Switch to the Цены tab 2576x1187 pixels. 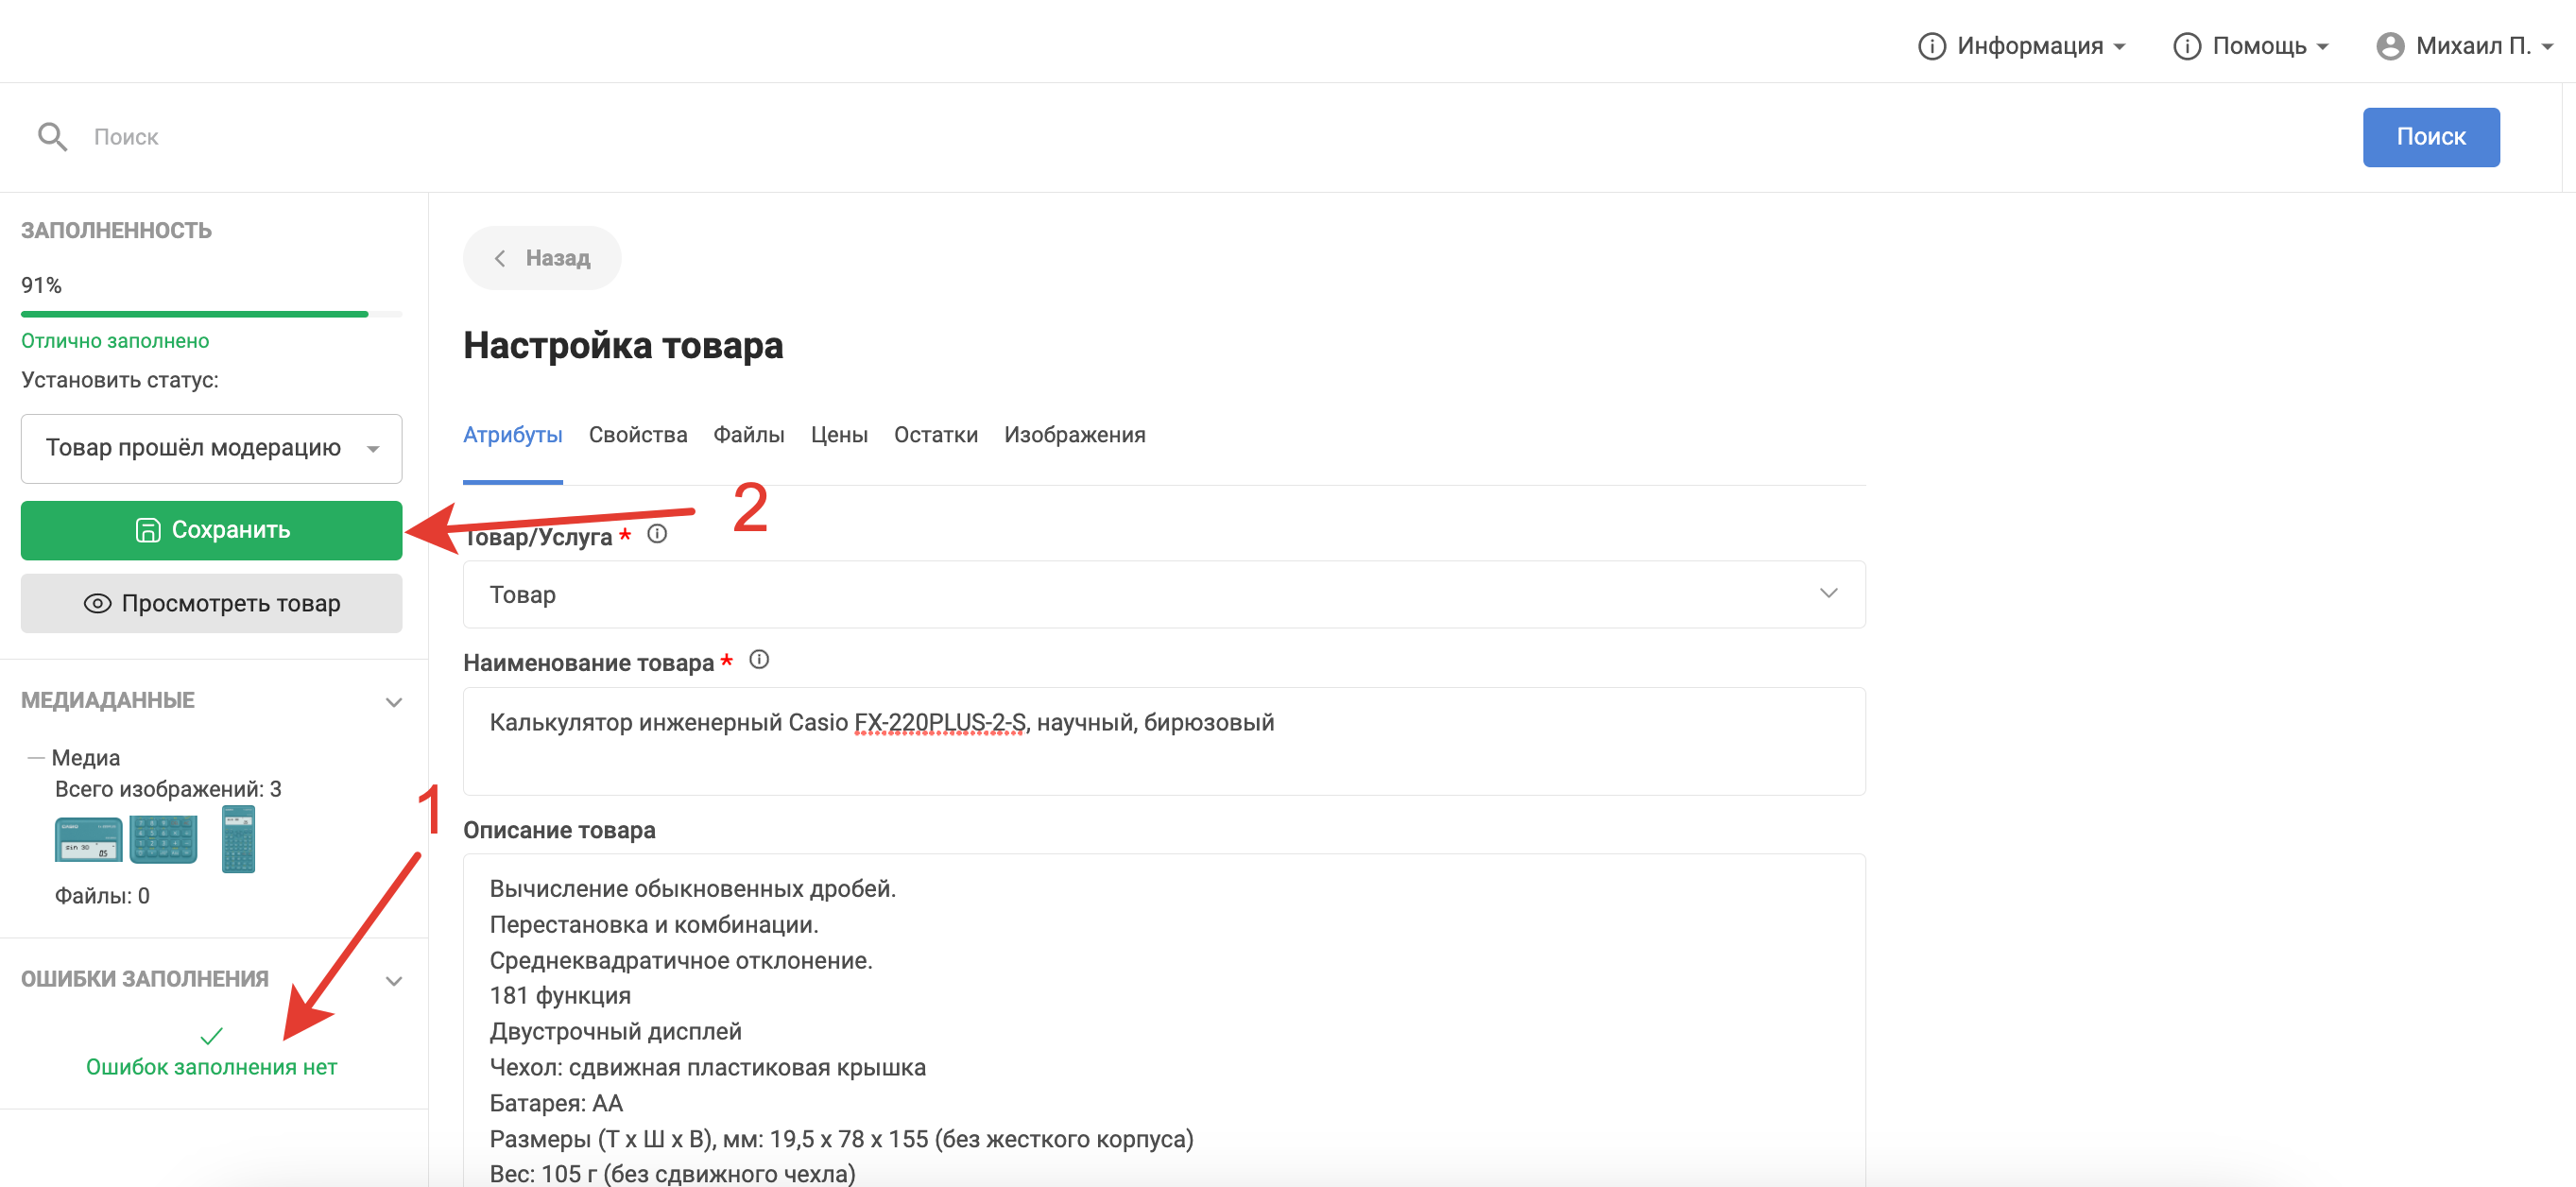tap(838, 435)
